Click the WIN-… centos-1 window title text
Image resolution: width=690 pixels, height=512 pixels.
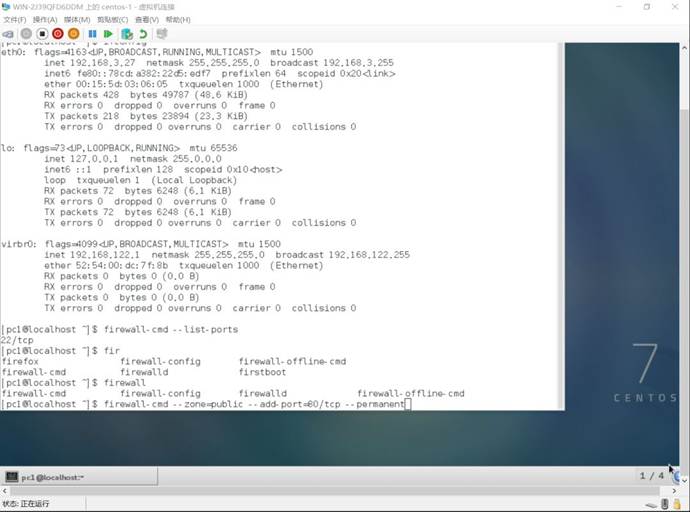tap(93, 7)
